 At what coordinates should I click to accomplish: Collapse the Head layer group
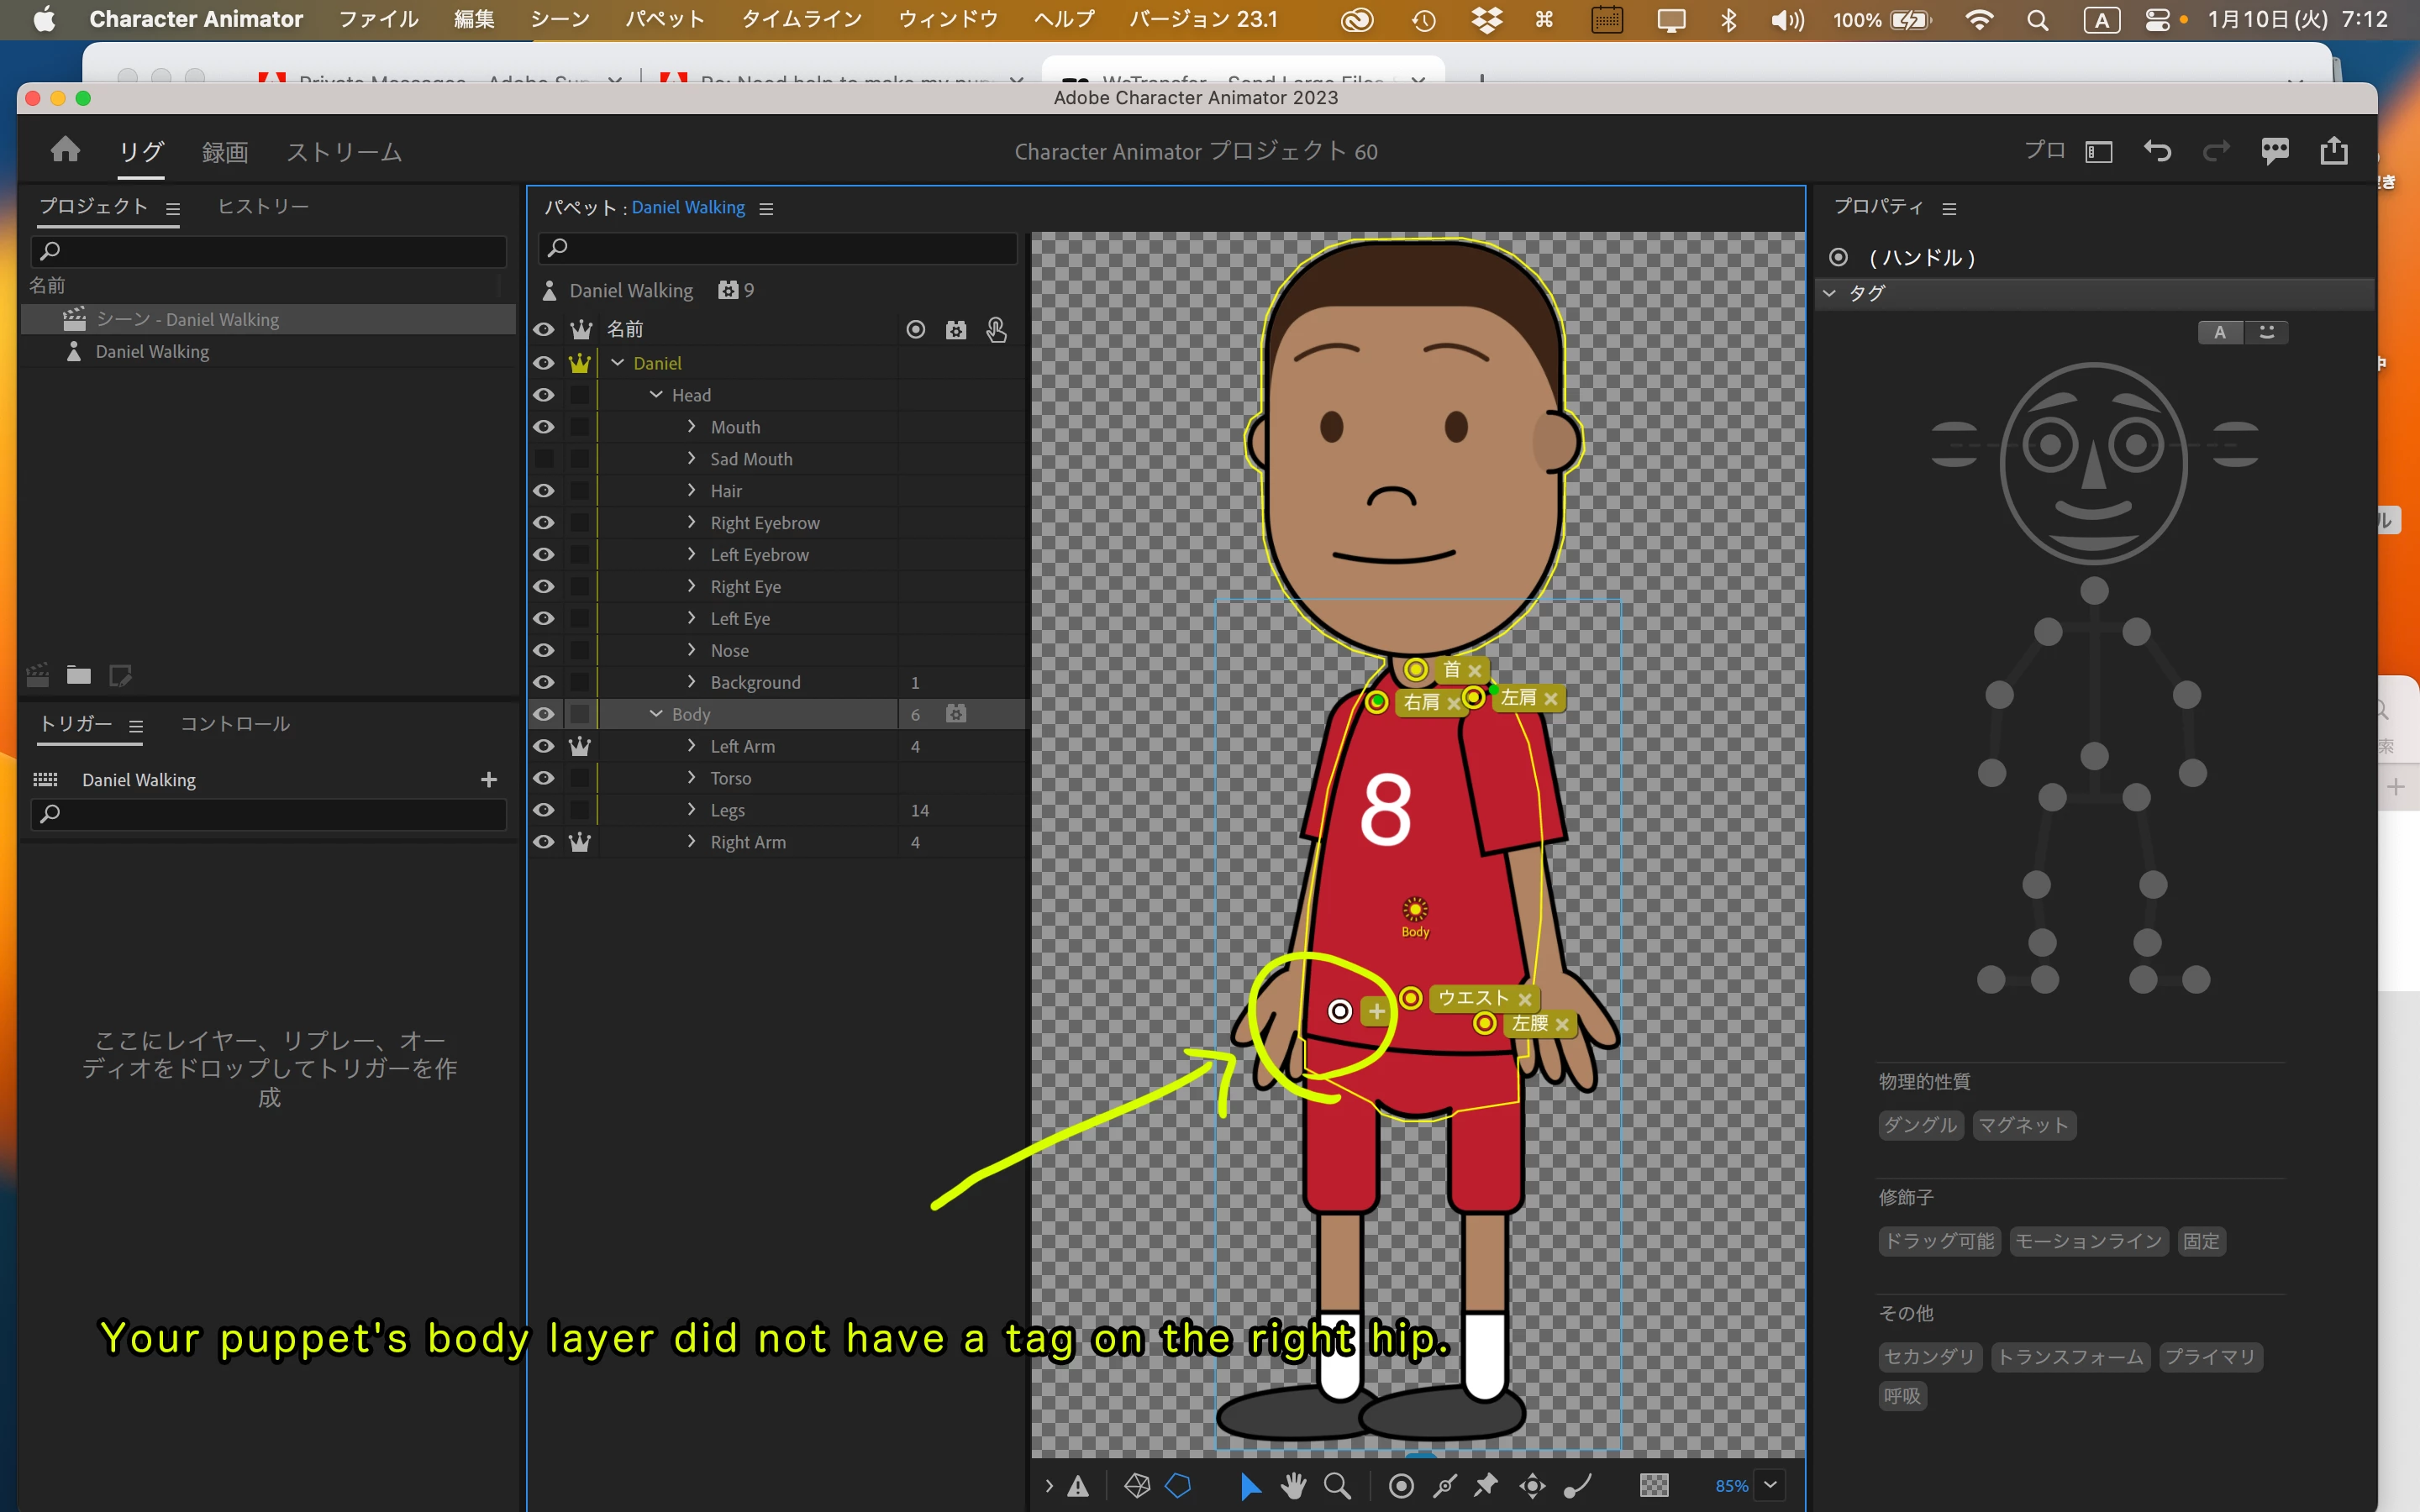coord(656,395)
